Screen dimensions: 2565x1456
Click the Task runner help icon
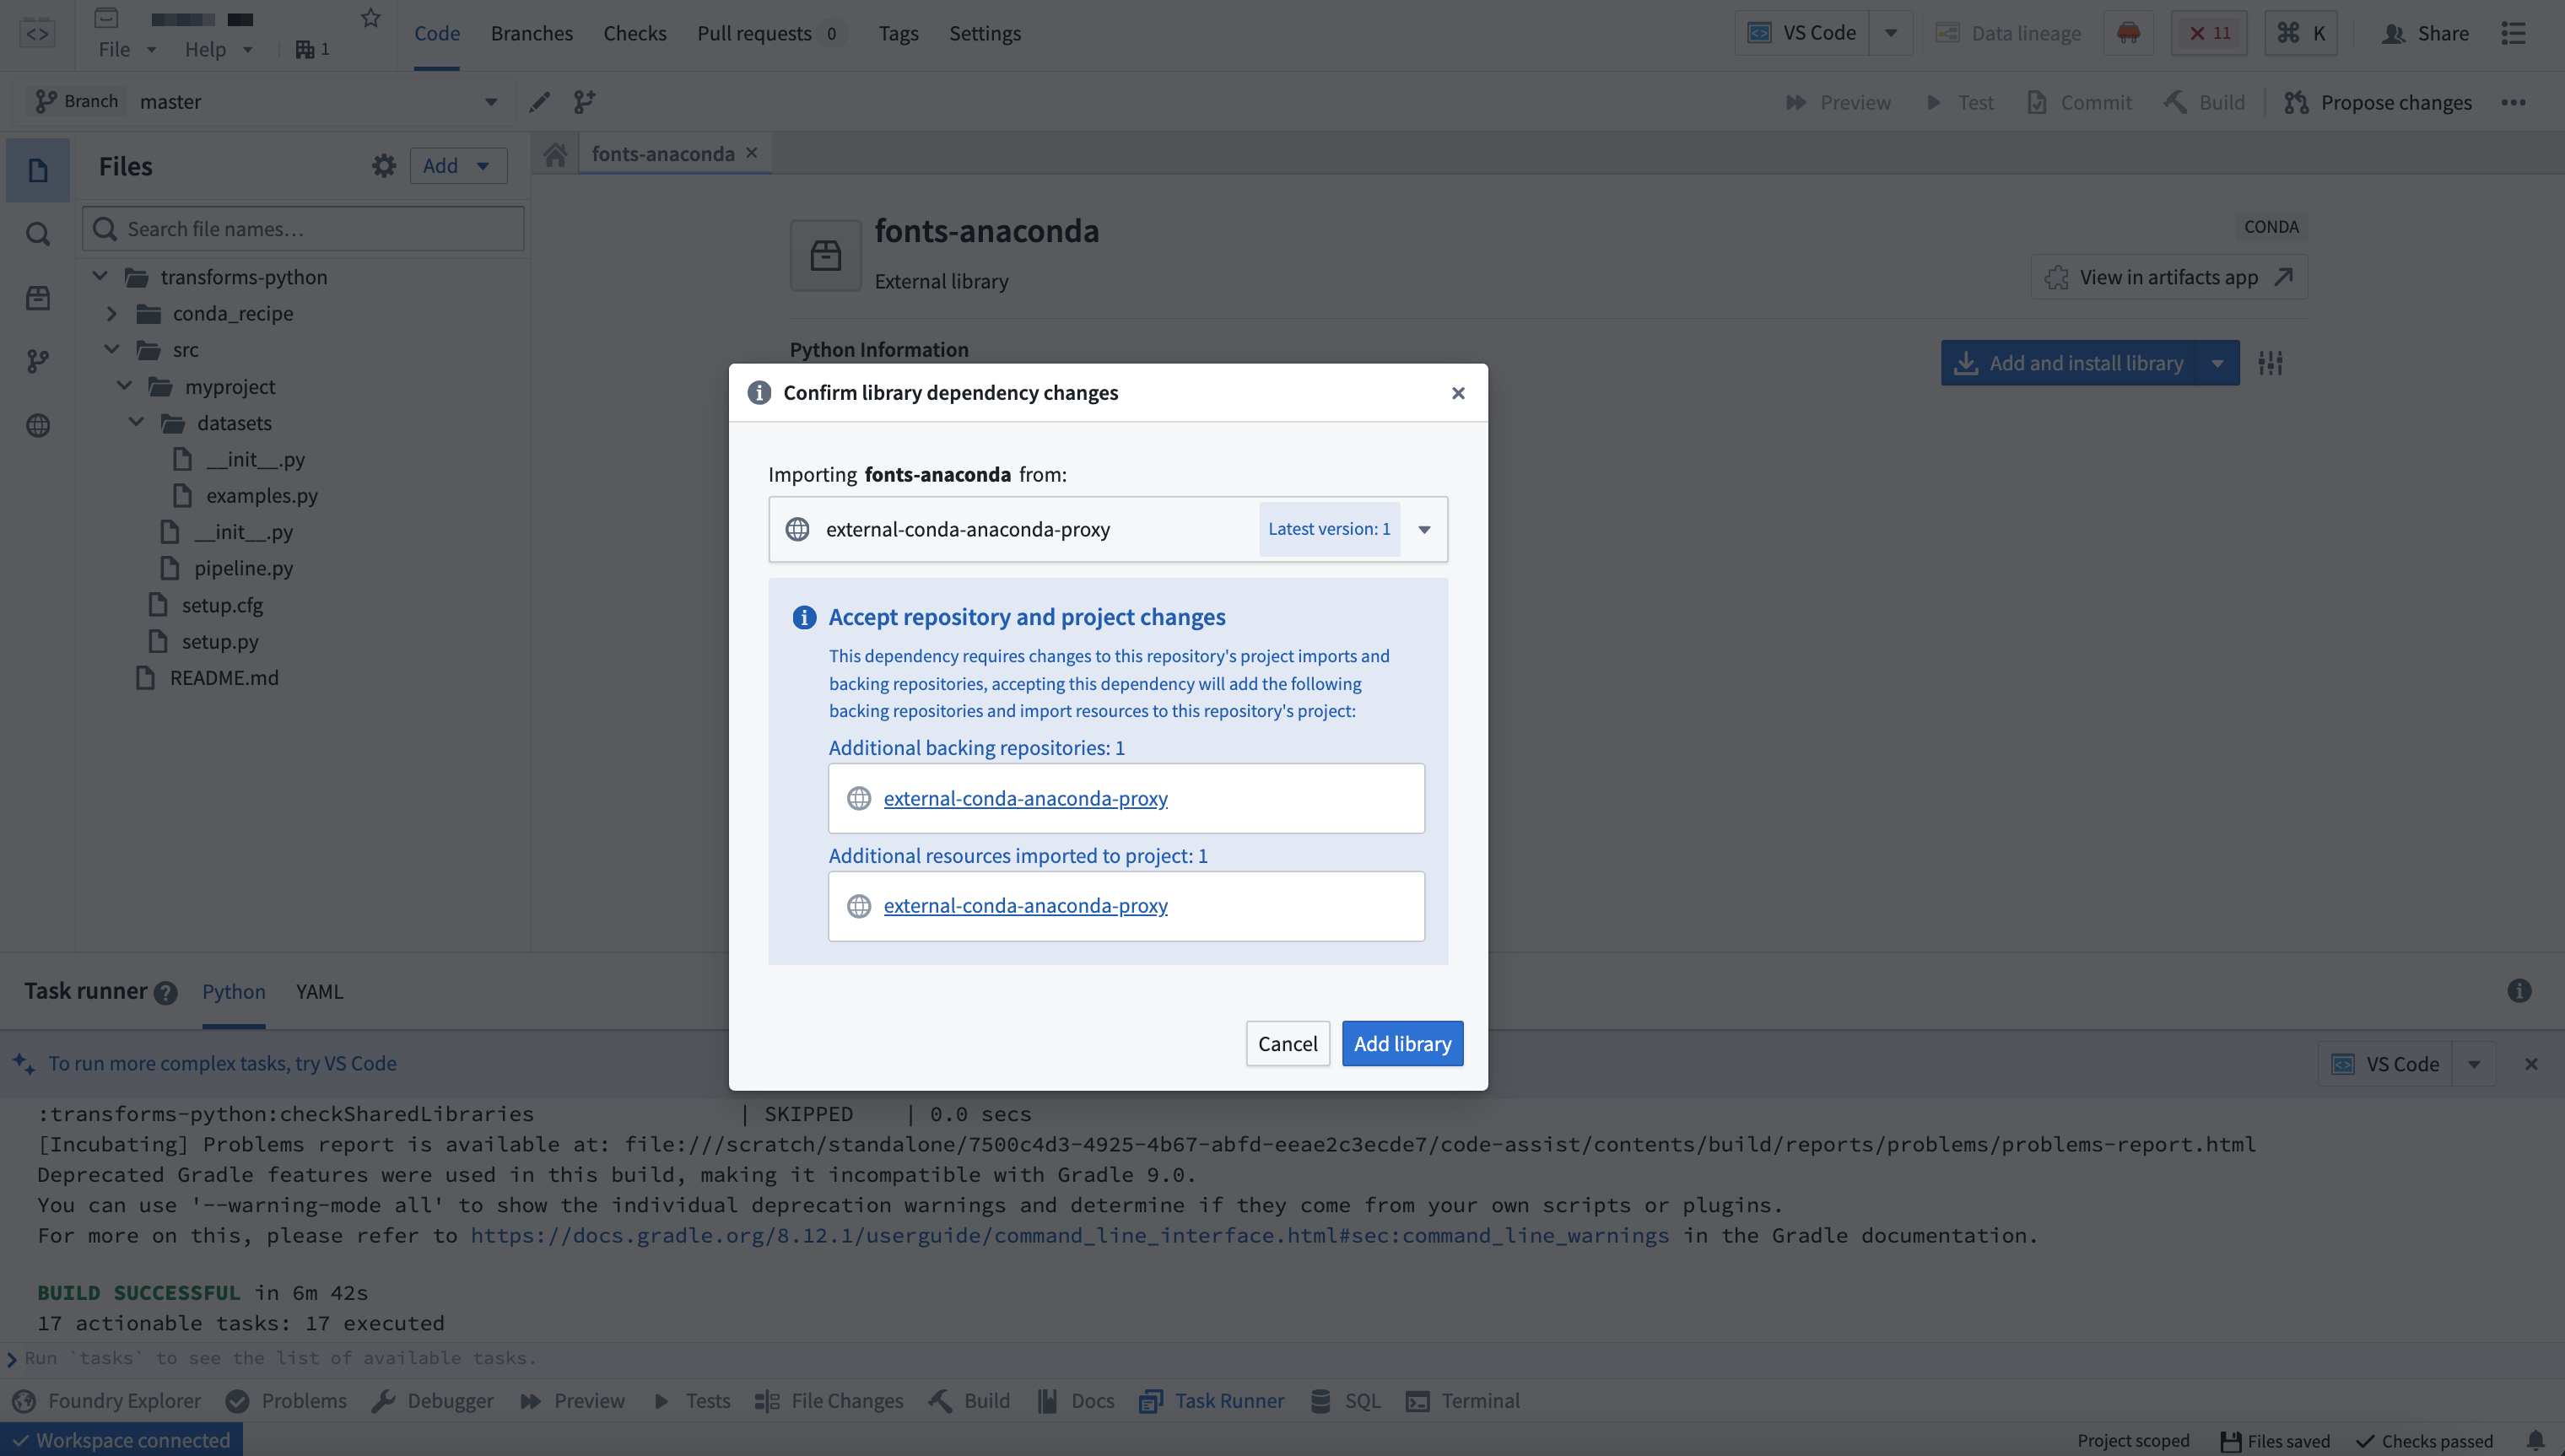tap(166, 993)
